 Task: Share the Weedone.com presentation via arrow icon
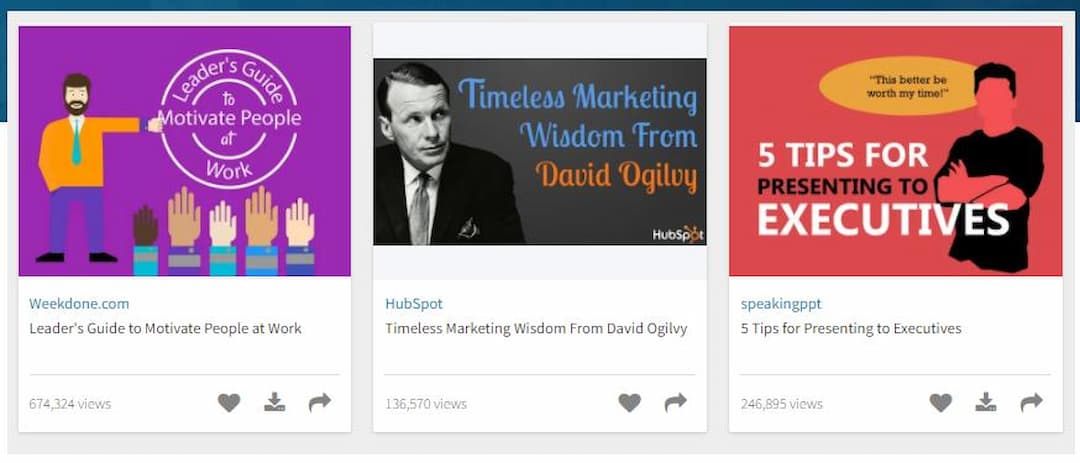320,403
